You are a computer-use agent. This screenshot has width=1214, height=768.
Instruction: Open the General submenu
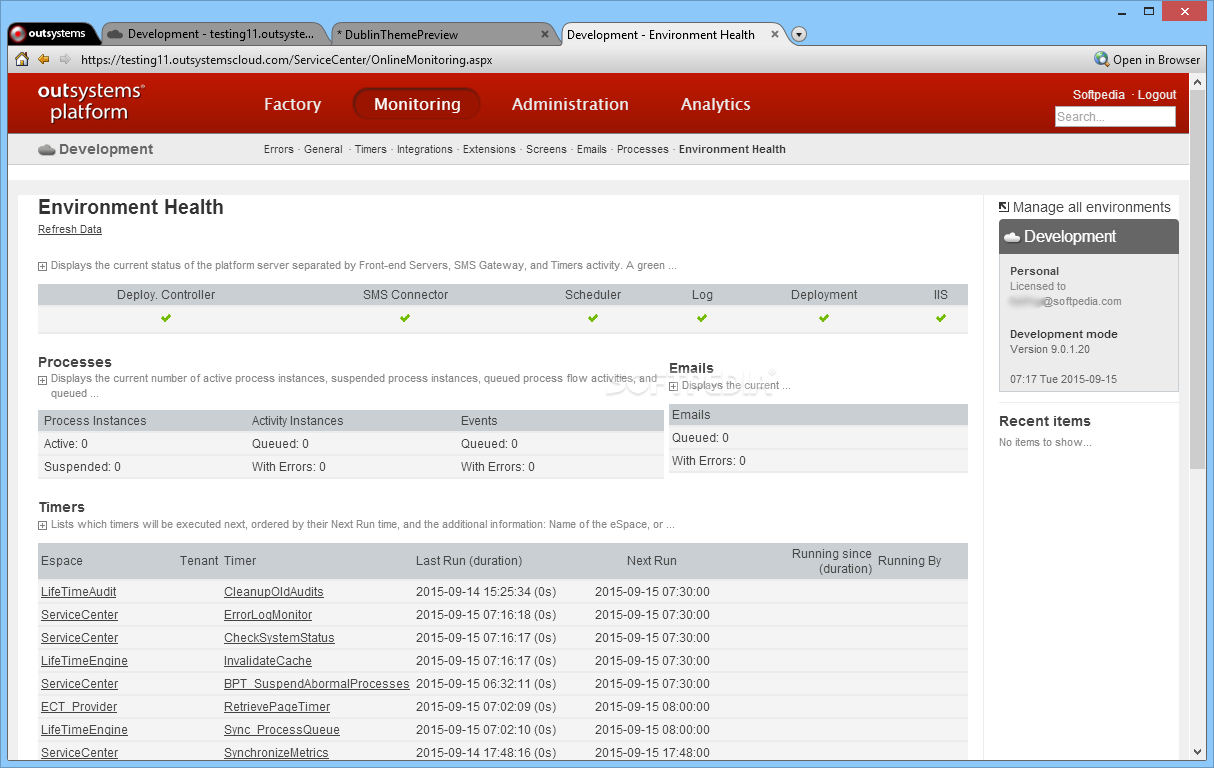point(323,149)
